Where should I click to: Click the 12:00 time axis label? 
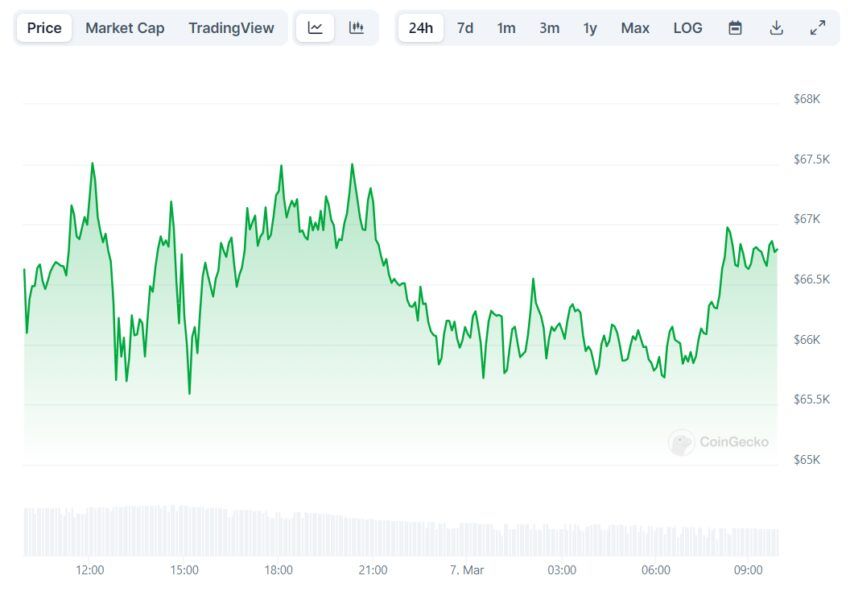click(90, 570)
